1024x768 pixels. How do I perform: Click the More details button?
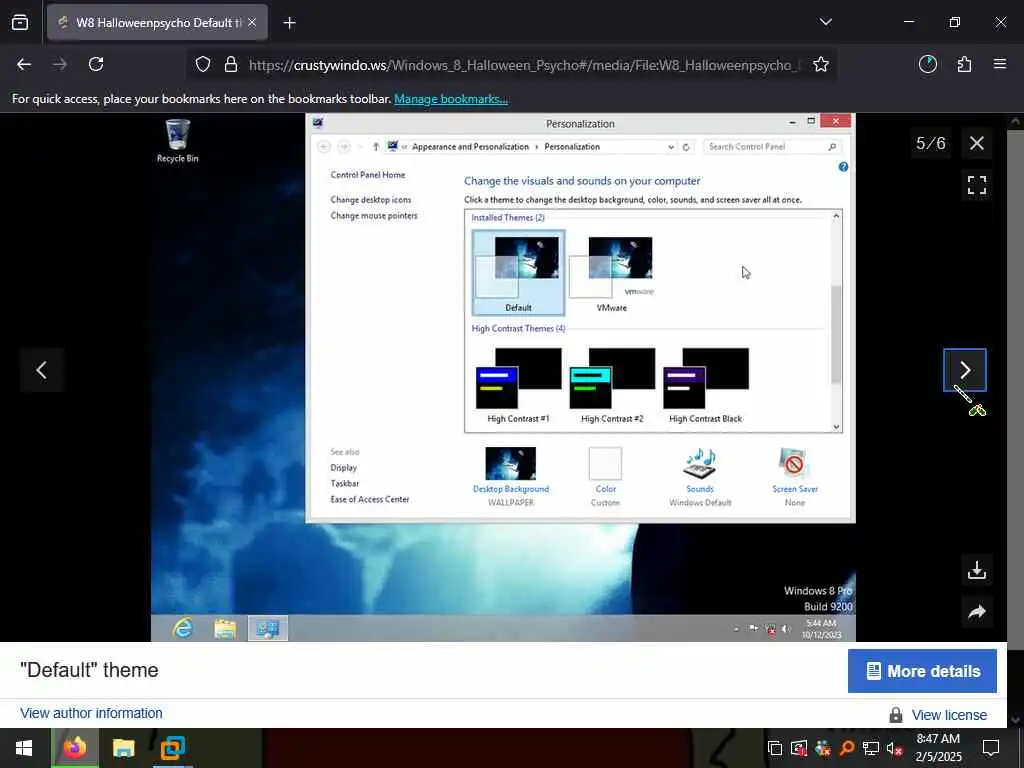click(x=922, y=671)
